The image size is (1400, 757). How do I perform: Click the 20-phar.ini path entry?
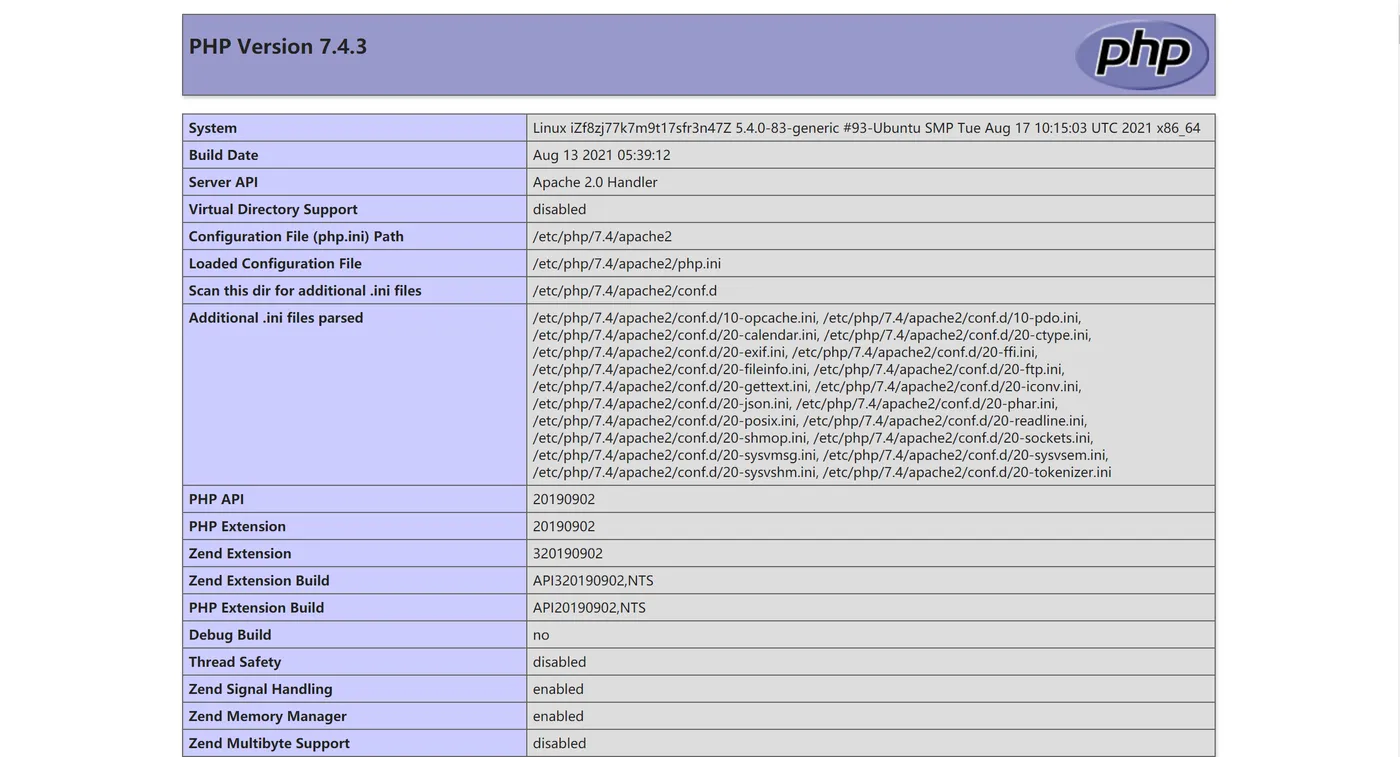[927, 403]
